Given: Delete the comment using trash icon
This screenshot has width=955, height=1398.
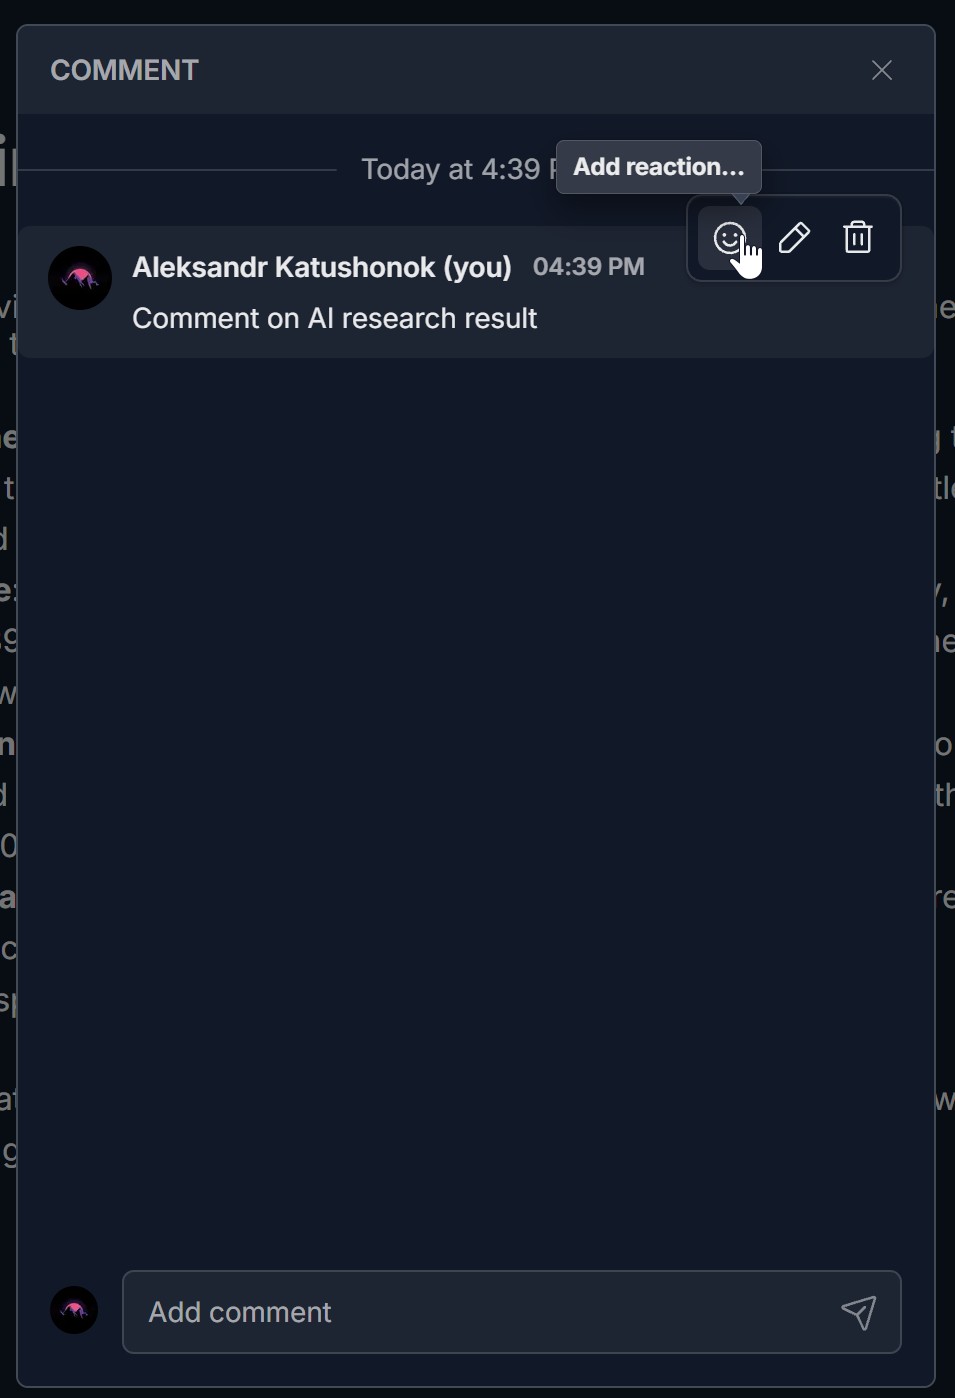Looking at the screenshot, I should [858, 238].
